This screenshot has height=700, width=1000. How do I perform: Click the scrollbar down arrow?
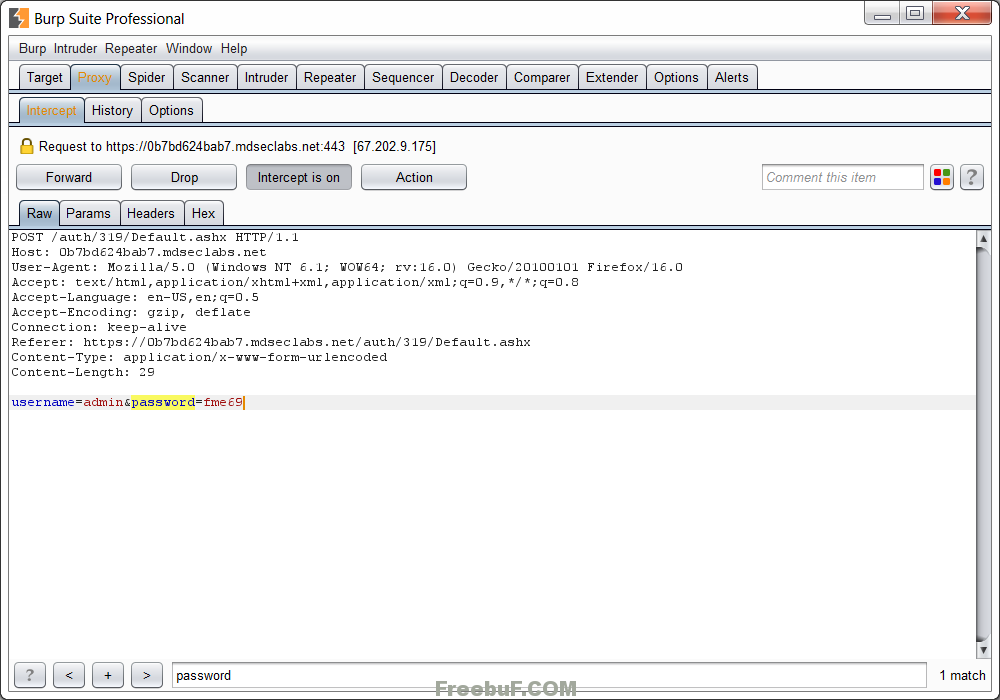point(983,650)
